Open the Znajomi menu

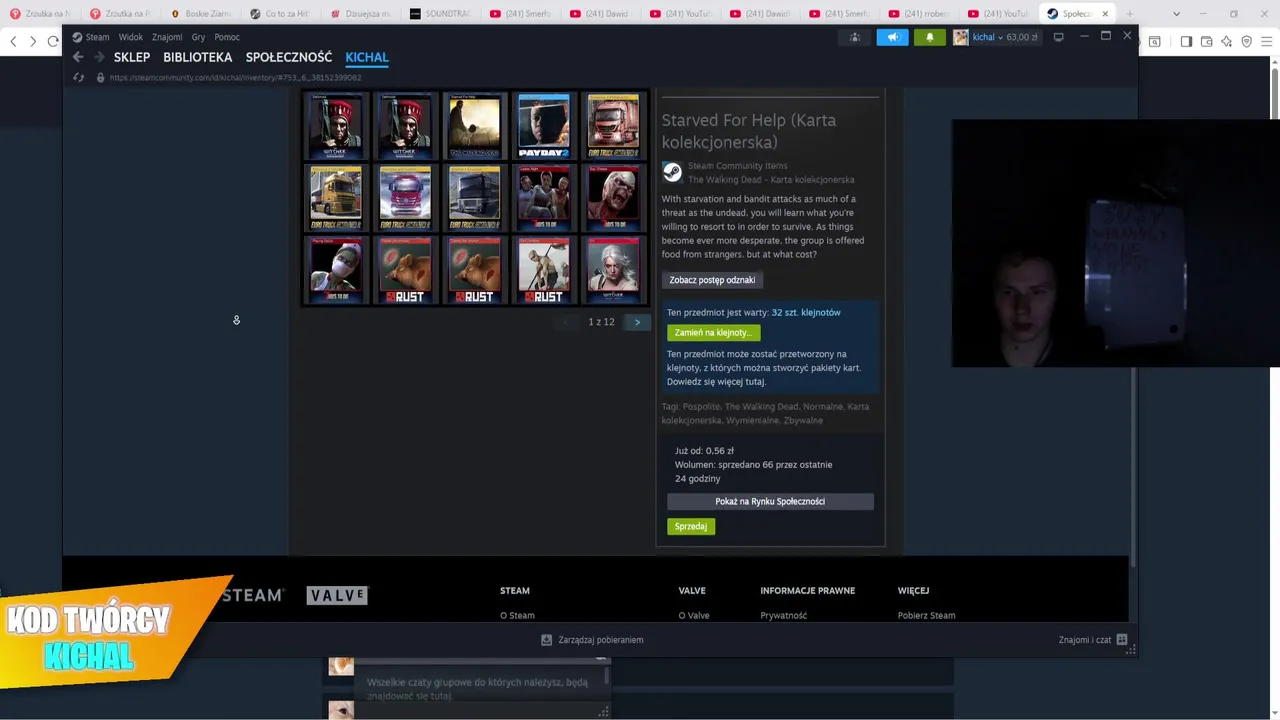tap(167, 37)
